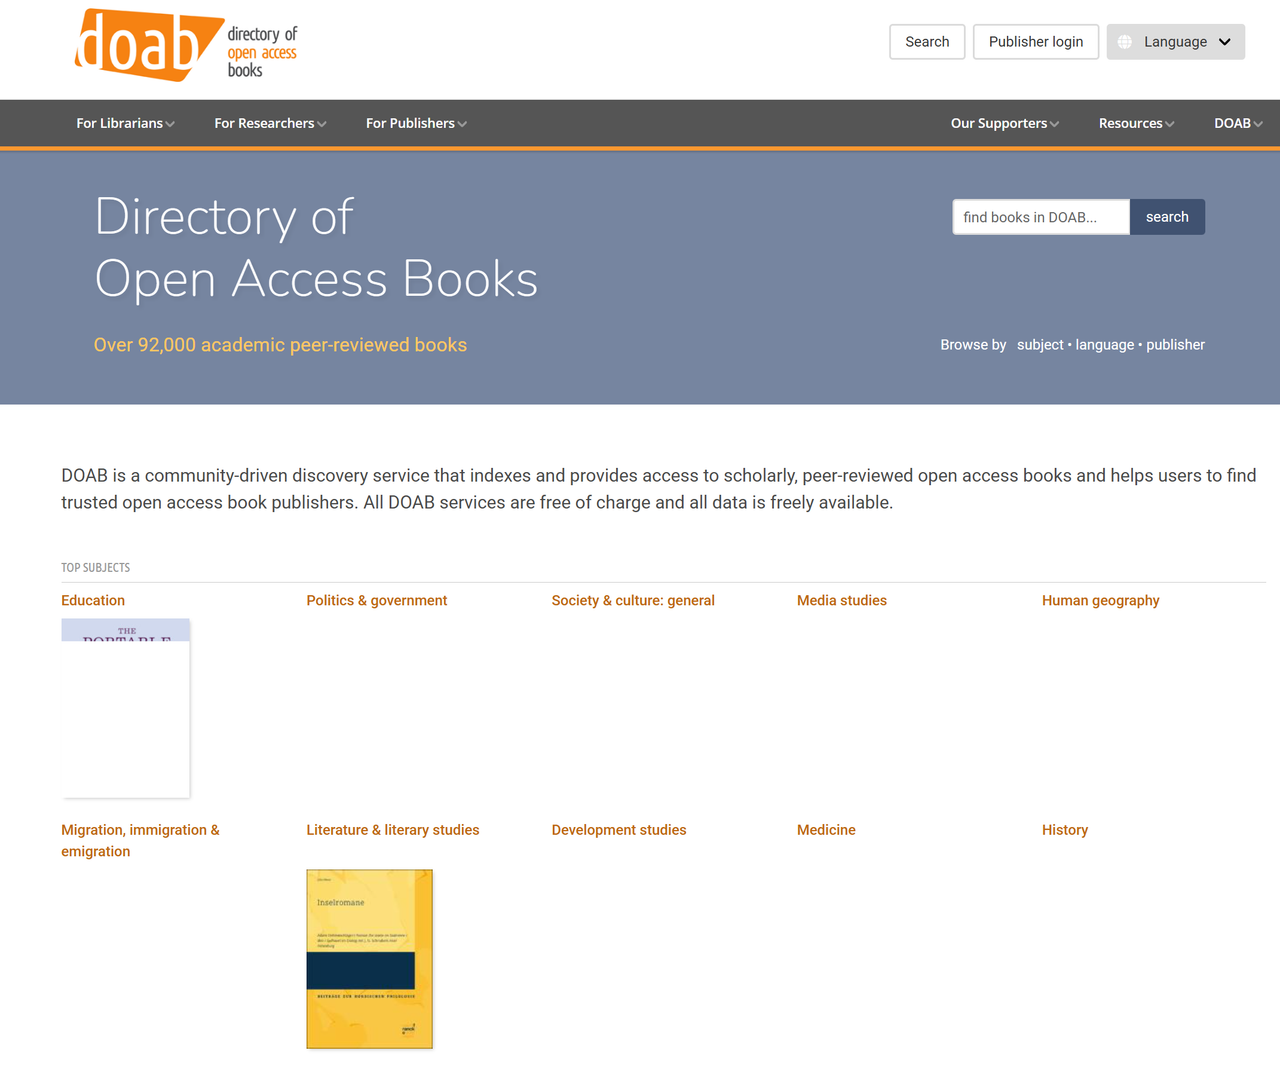Open the Language dropdown
Viewport: 1280px width, 1075px height.
[x=1175, y=42]
